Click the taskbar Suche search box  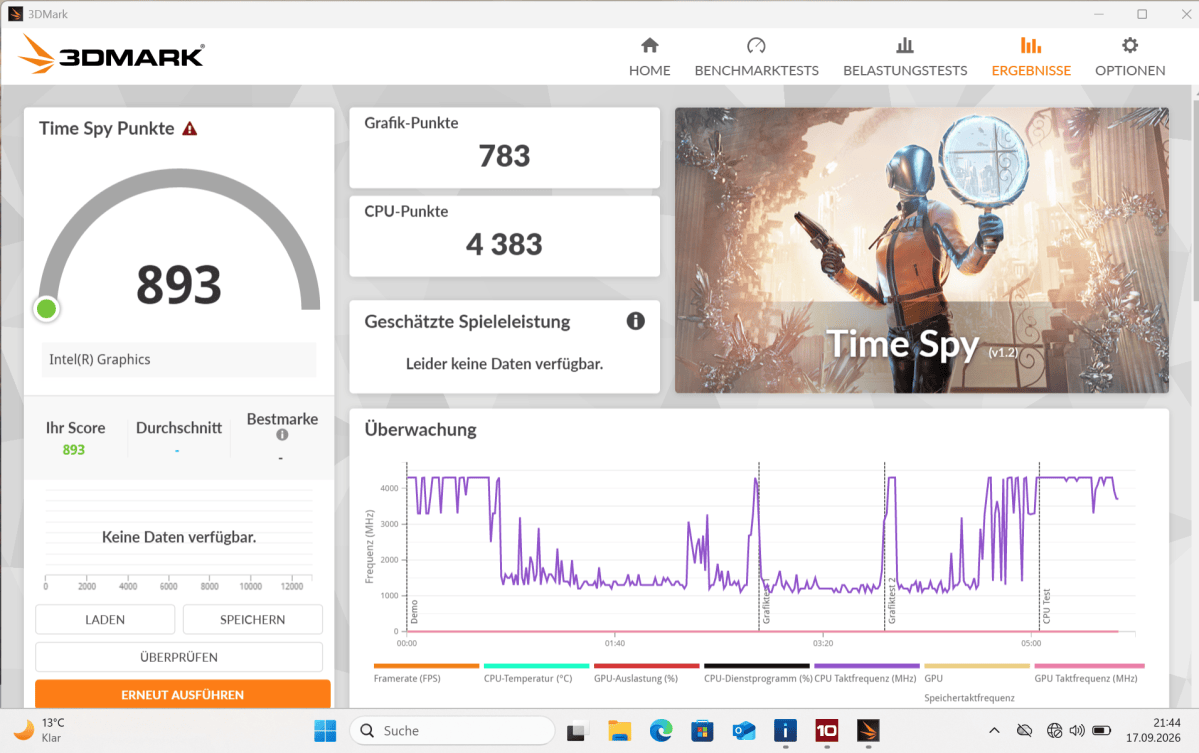pyautogui.click(x=452, y=731)
